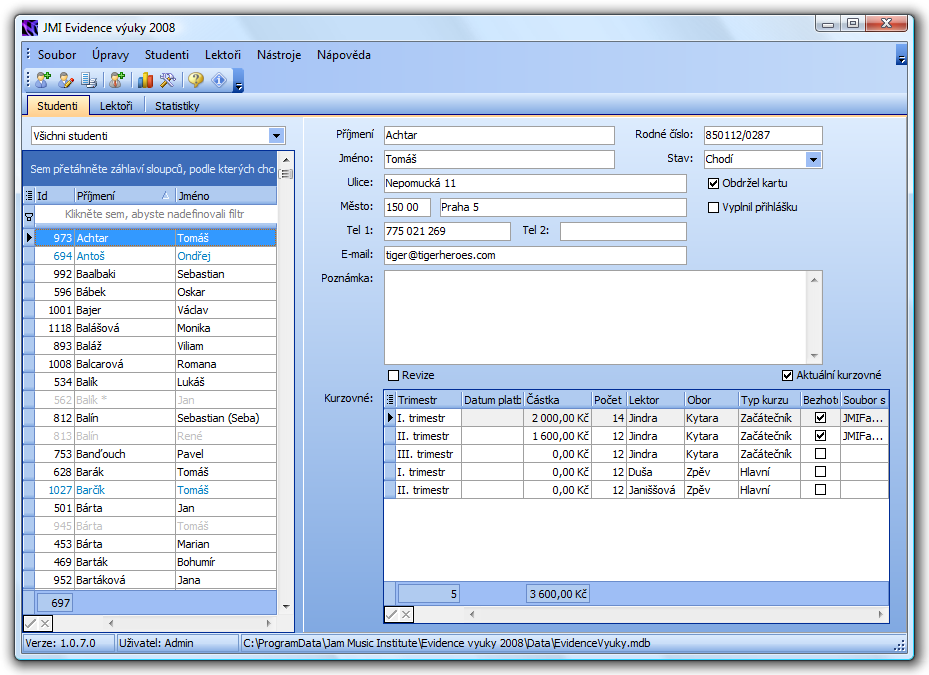Open the tools hammer and wrench icon

[x=168, y=81]
